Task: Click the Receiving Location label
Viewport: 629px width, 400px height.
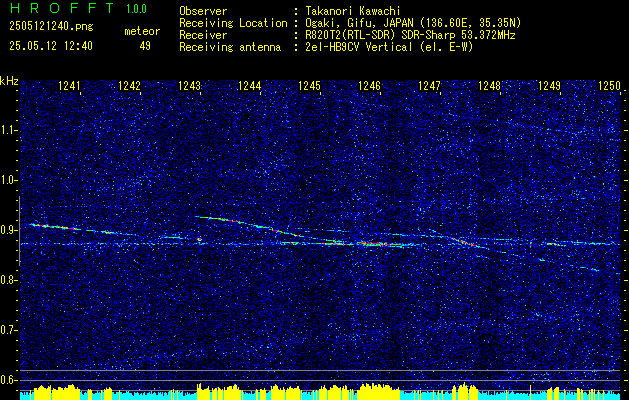Action: click(233, 23)
